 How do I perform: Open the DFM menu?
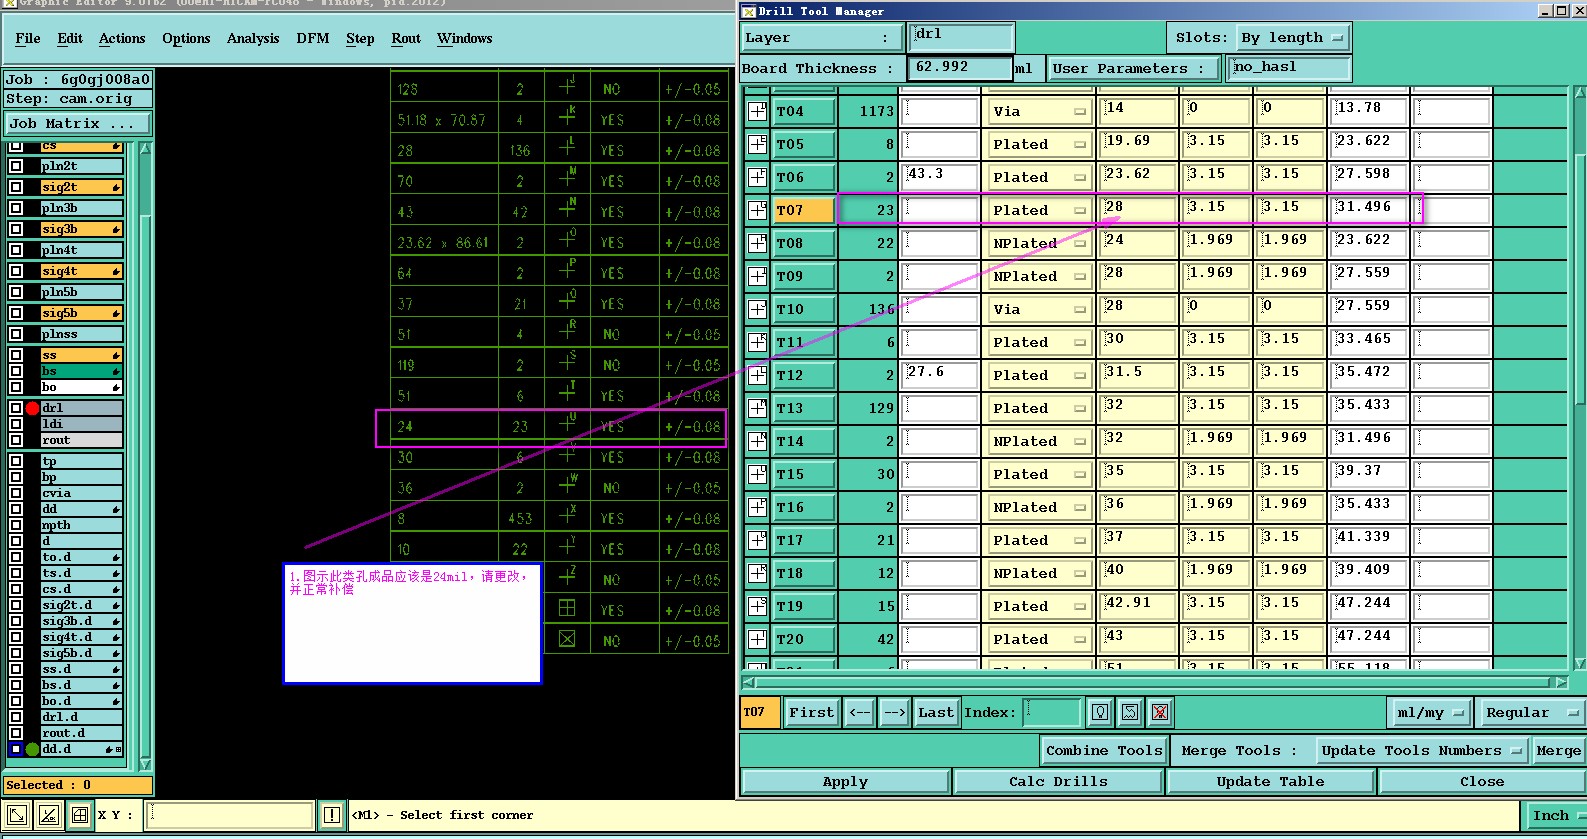pos(313,38)
